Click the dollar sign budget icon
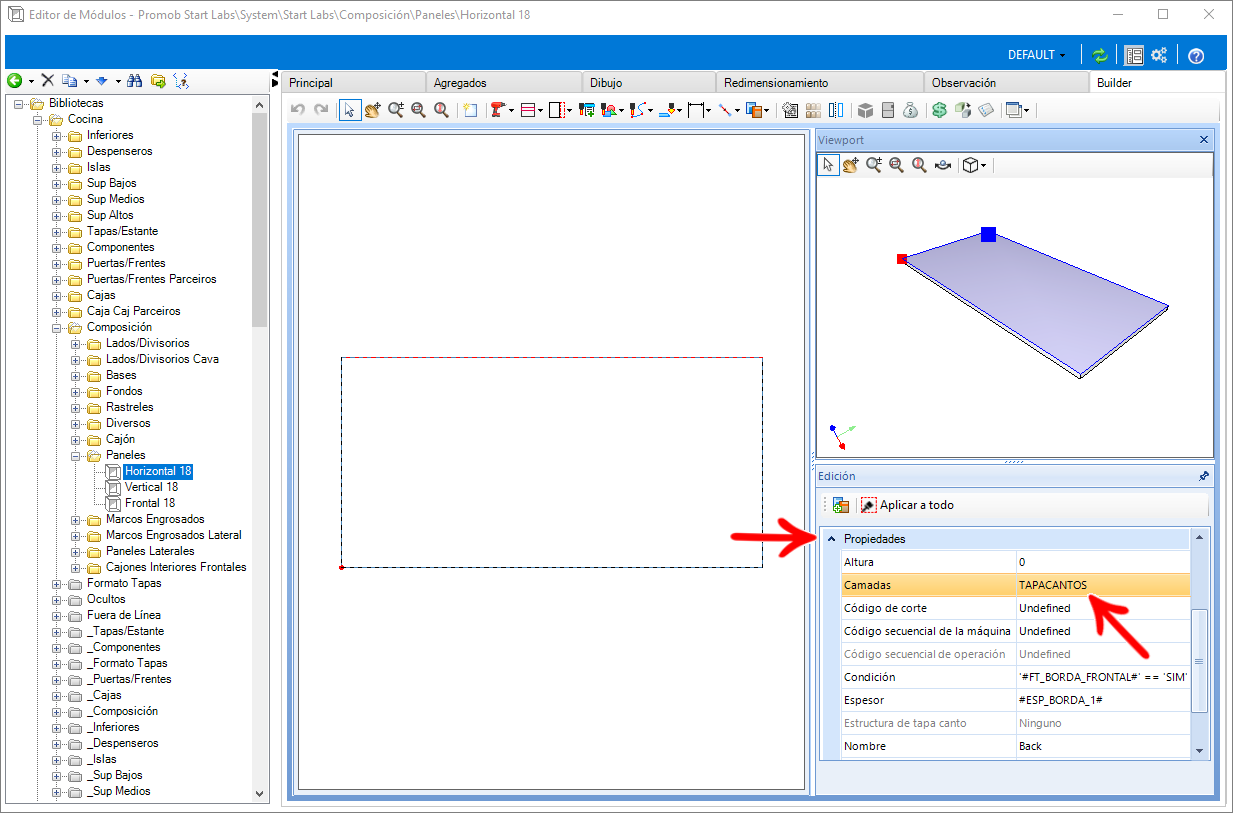Screen dimensions: 1233x813 939,110
